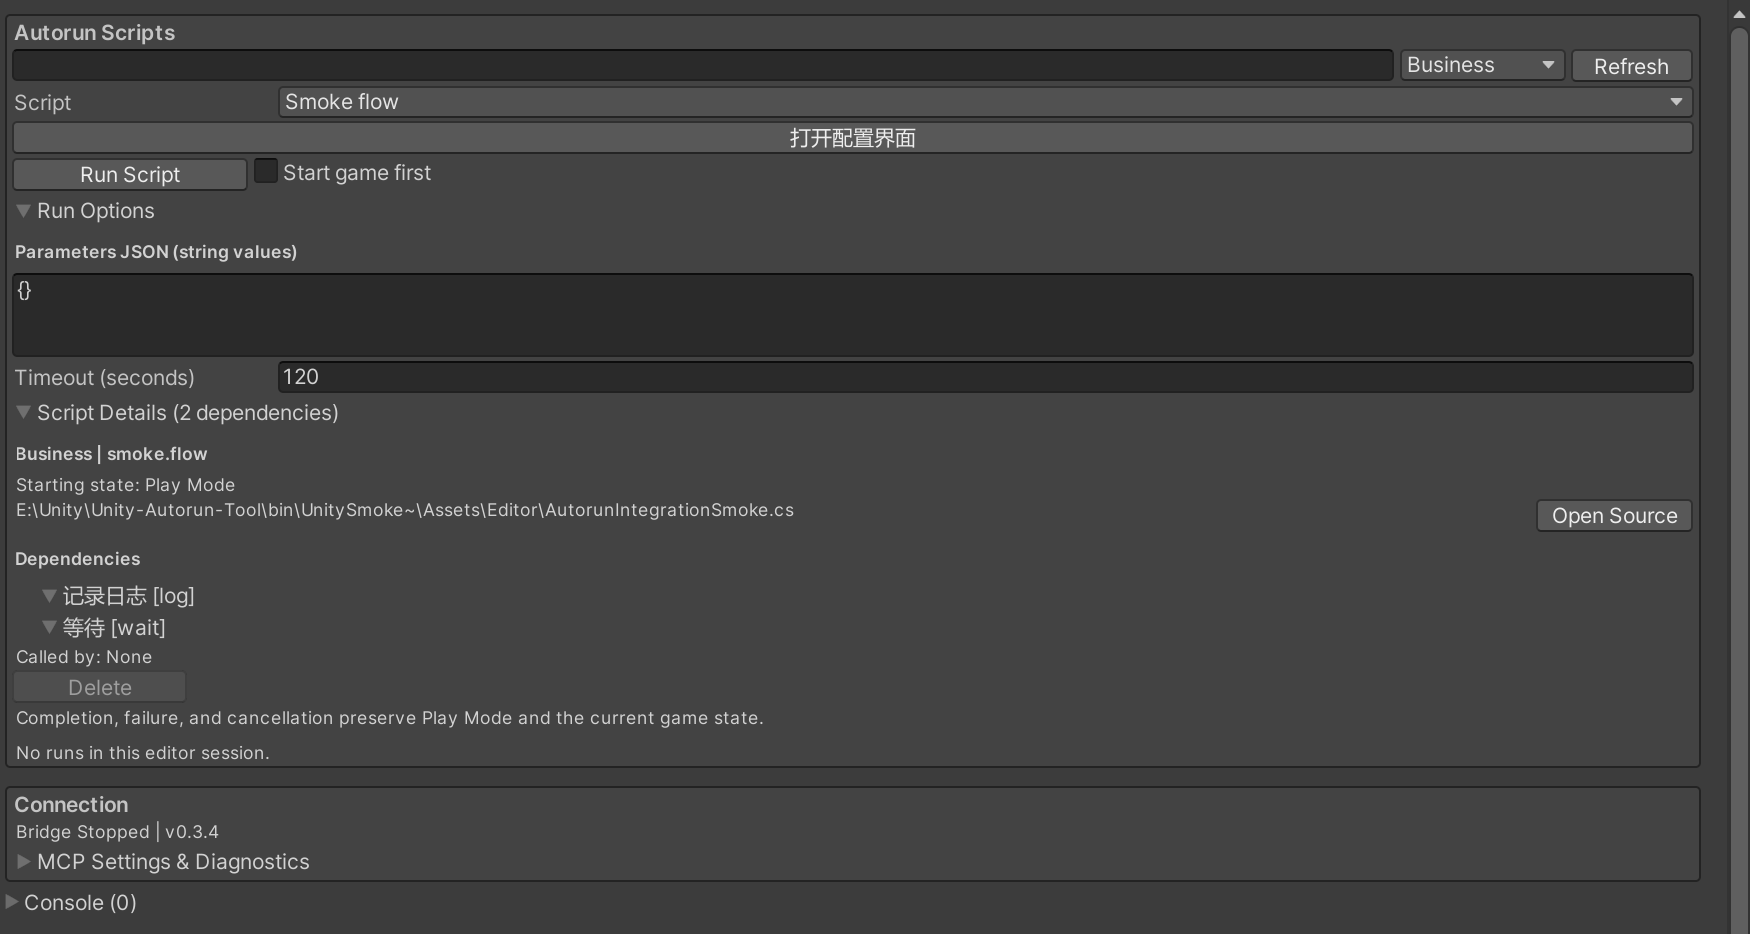This screenshot has width=1750, height=934.
Task: Click the Run Script button
Action: coord(130,174)
